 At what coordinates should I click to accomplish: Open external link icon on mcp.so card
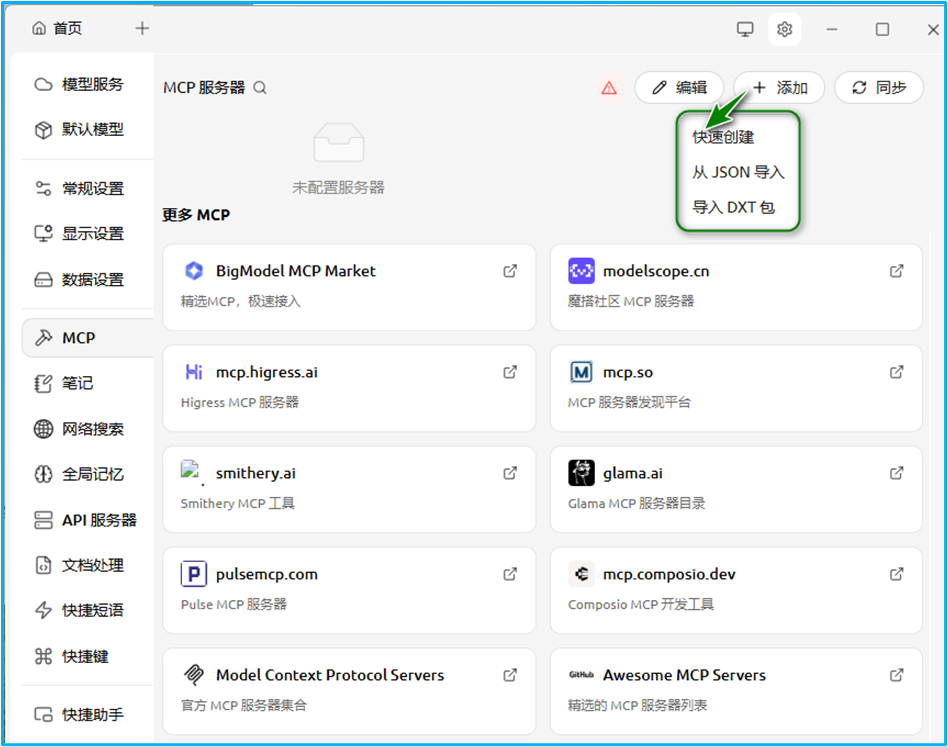897,372
